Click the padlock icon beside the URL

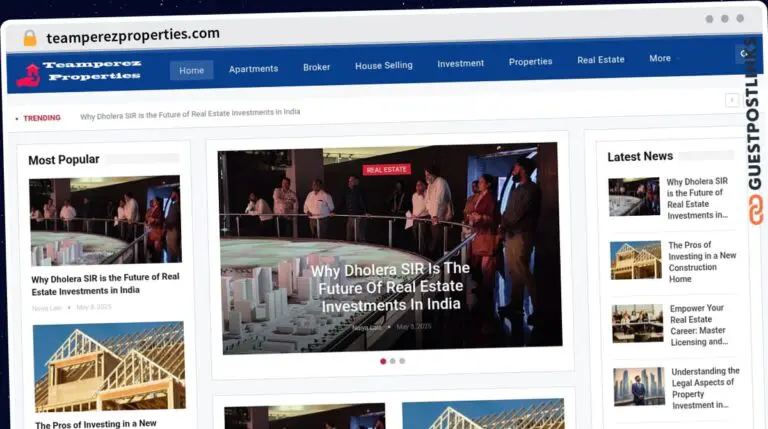tap(30, 38)
